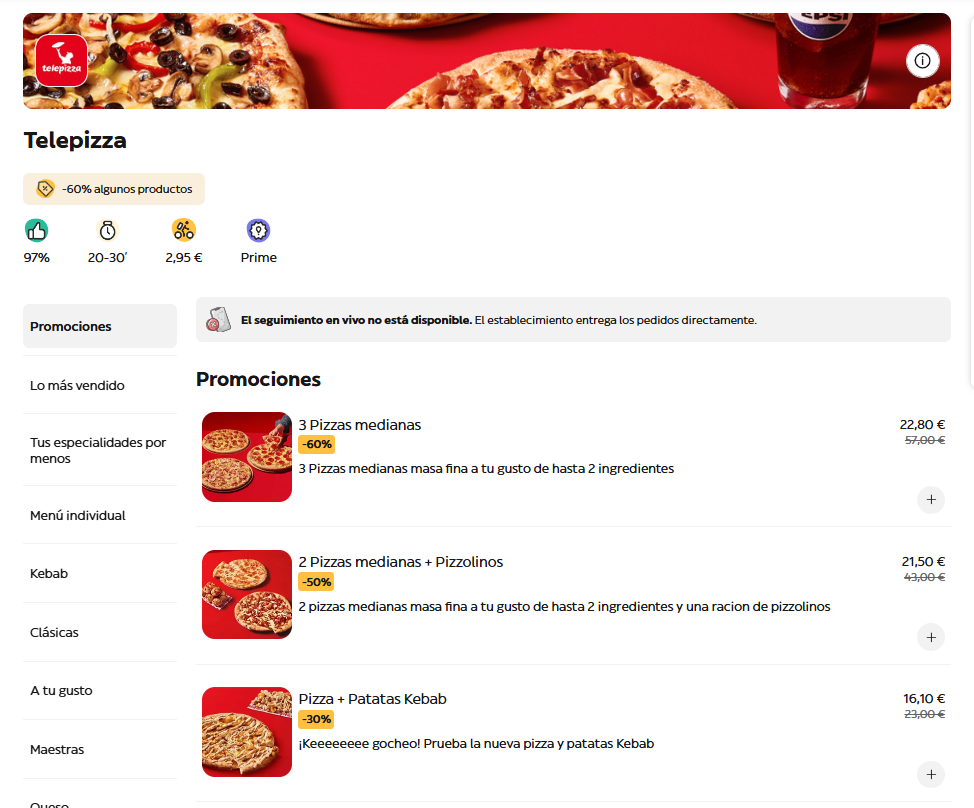Add 2 Pizzas medianas + Pizzolinos with its plus button

click(x=931, y=637)
